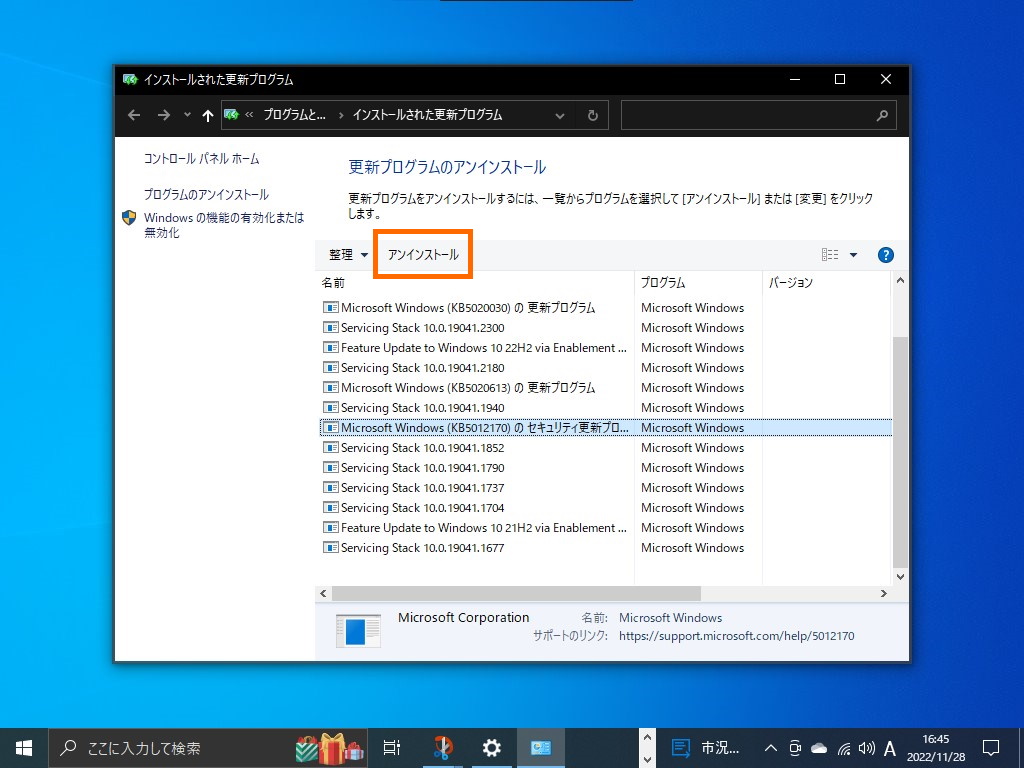The image size is (1024, 768).
Task: Open the Windows Settings gear on the taskbar
Action: (x=491, y=747)
